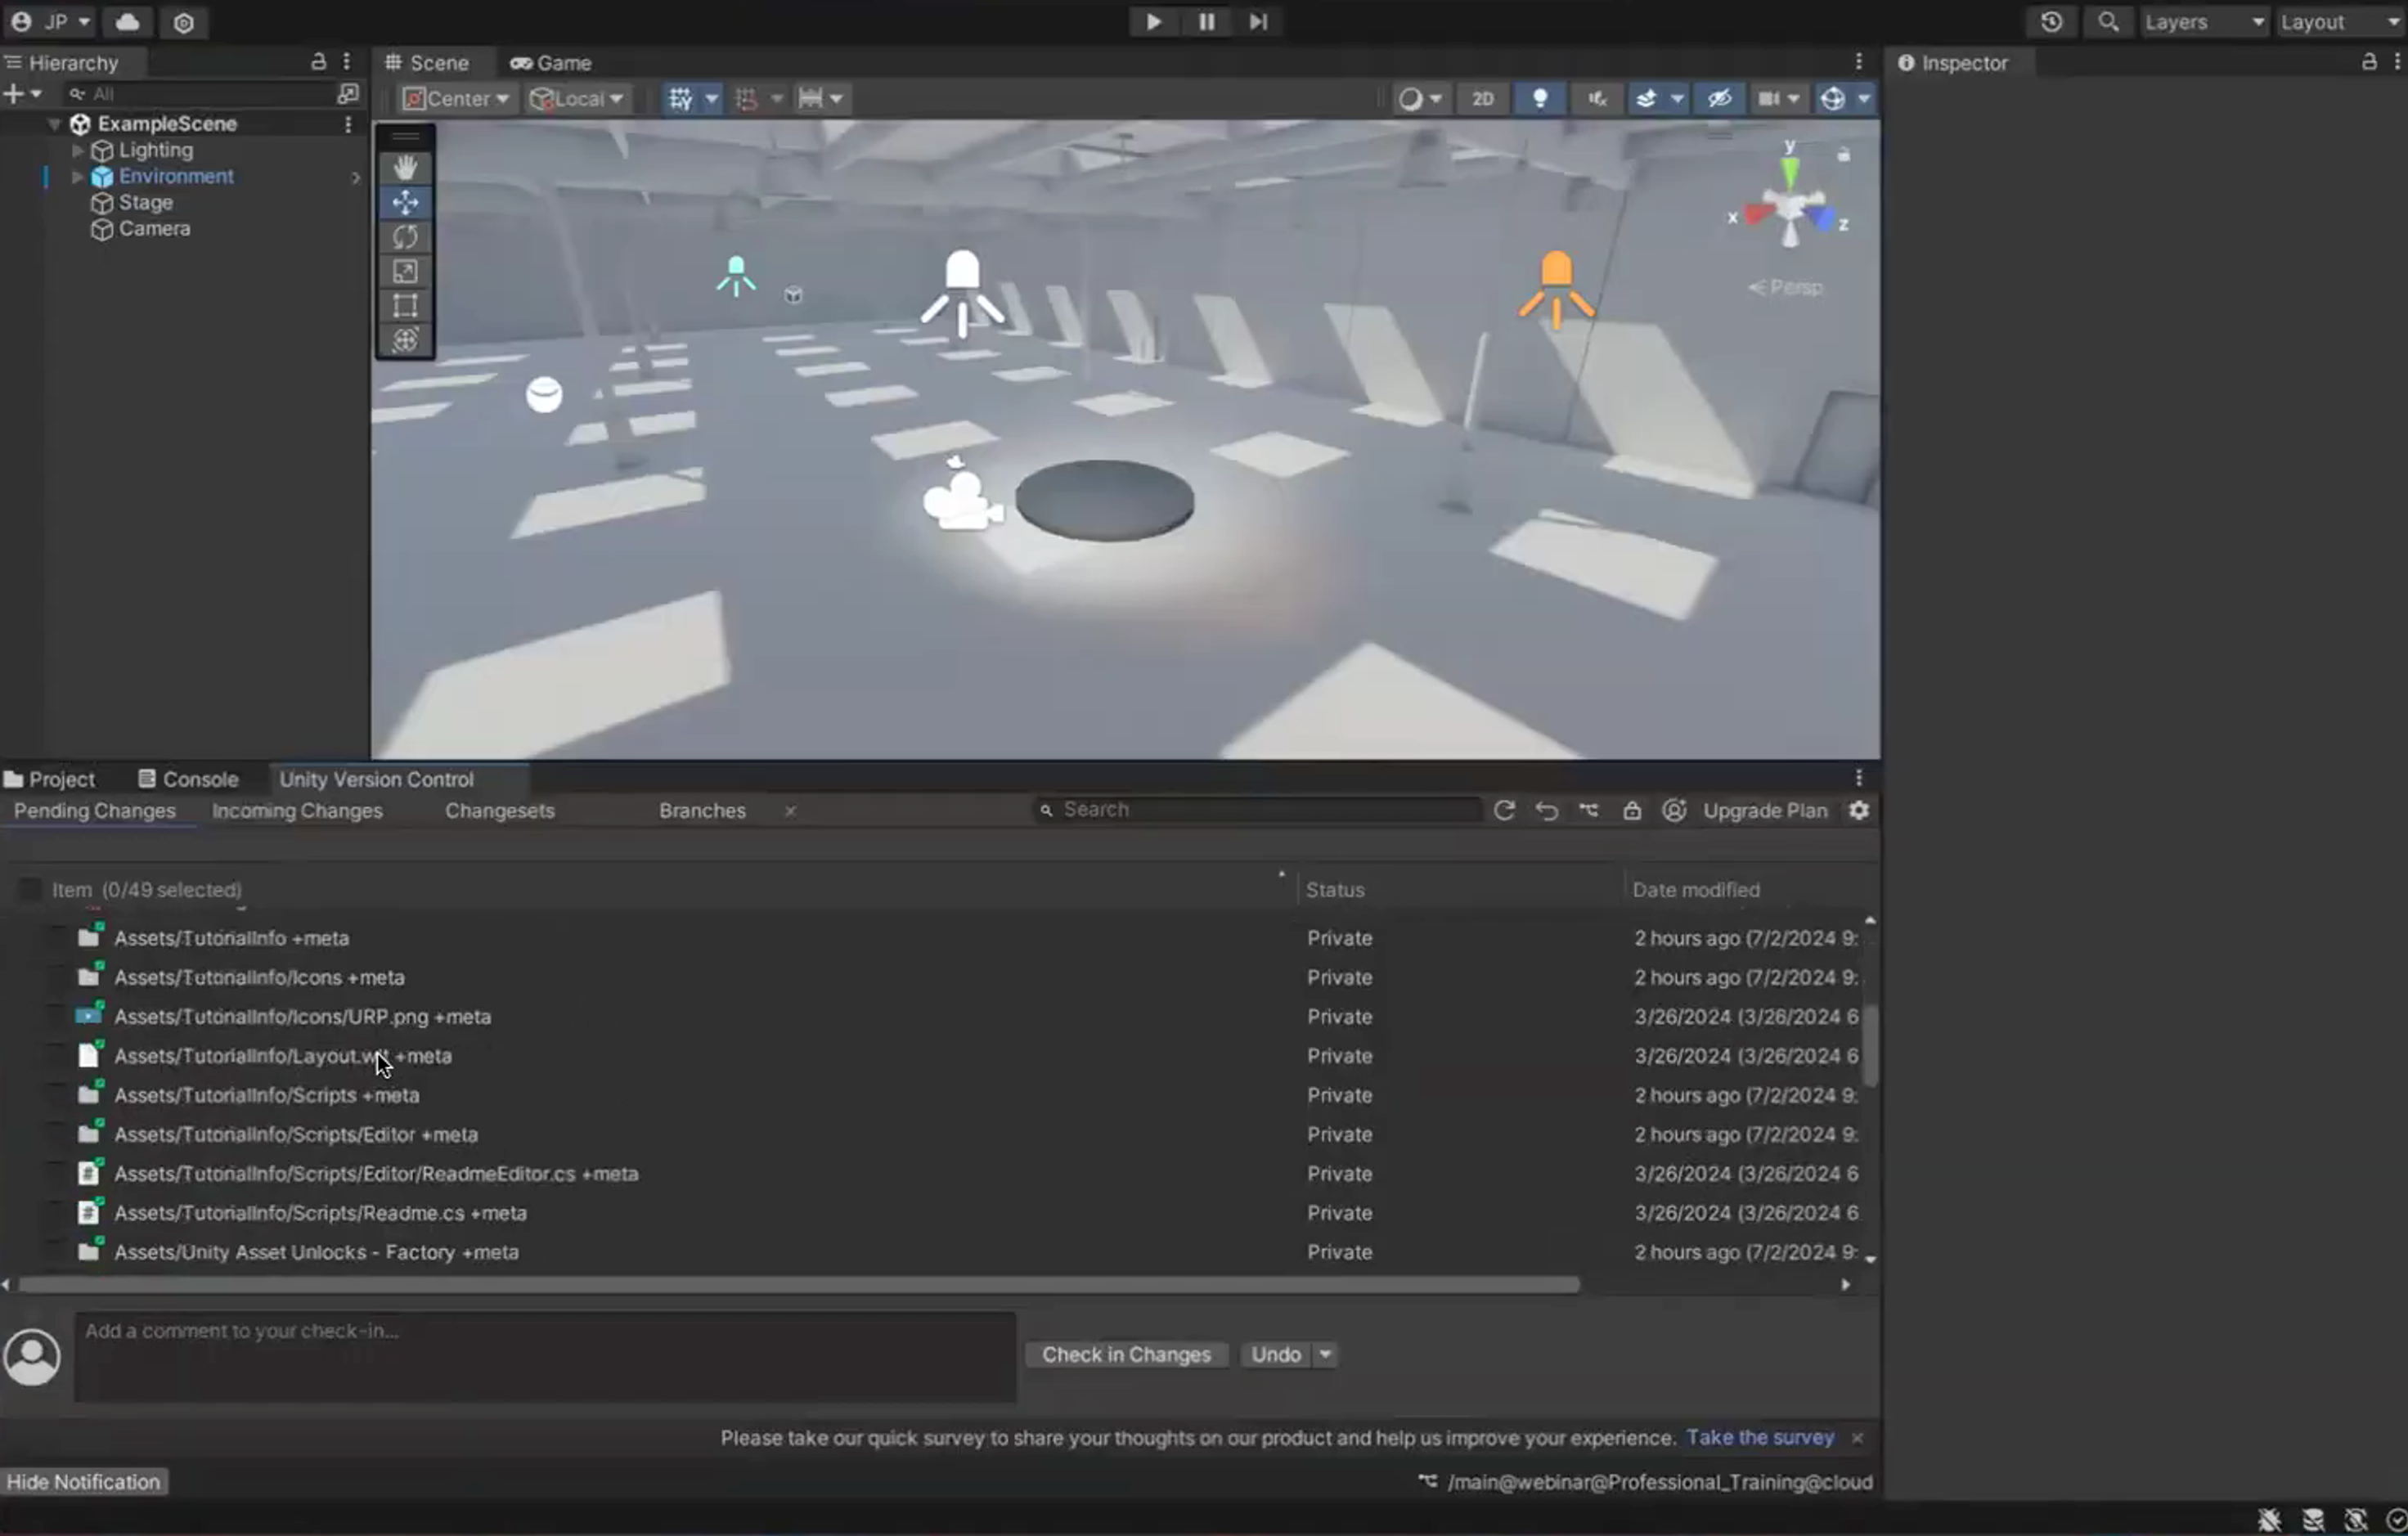The image size is (2408, 1536).
Task: Toggle the select-all items checkbox
Action: [x=30, y=889]
